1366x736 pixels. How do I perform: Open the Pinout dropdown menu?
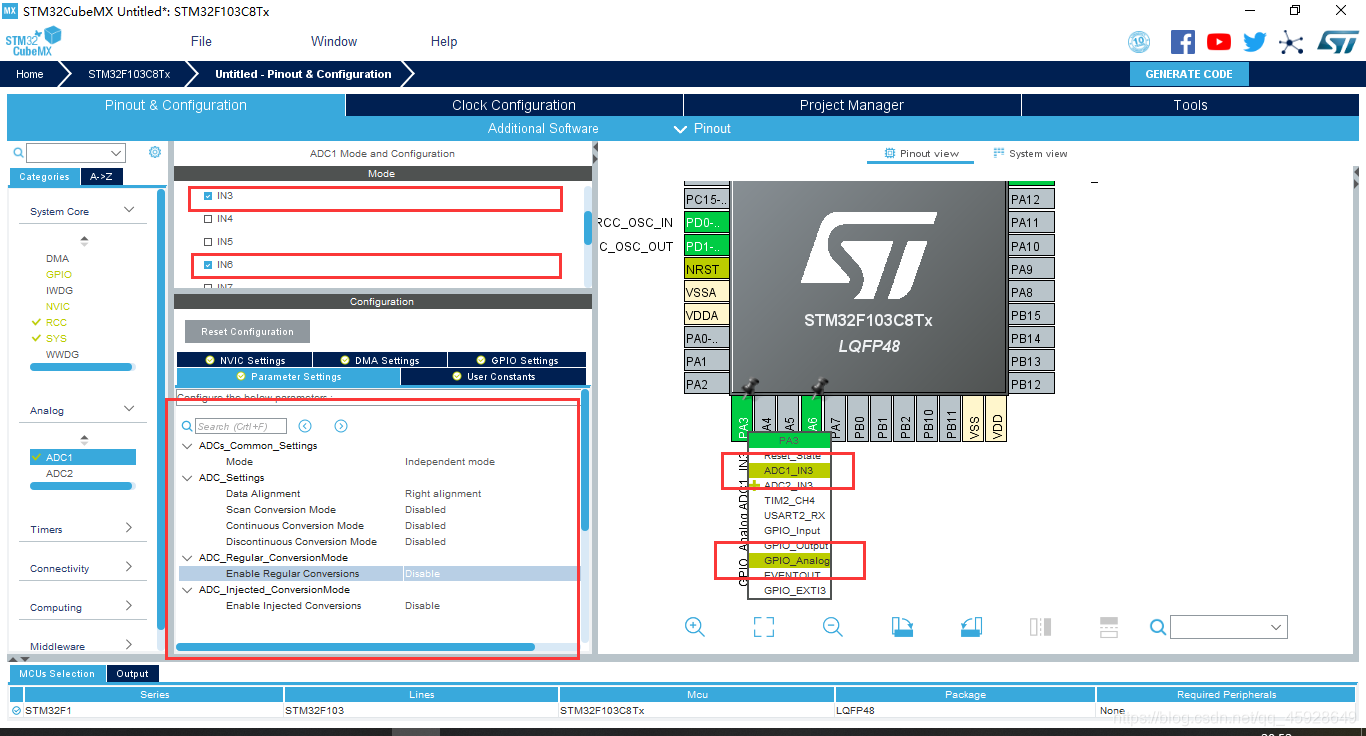(x=702, y=128)
